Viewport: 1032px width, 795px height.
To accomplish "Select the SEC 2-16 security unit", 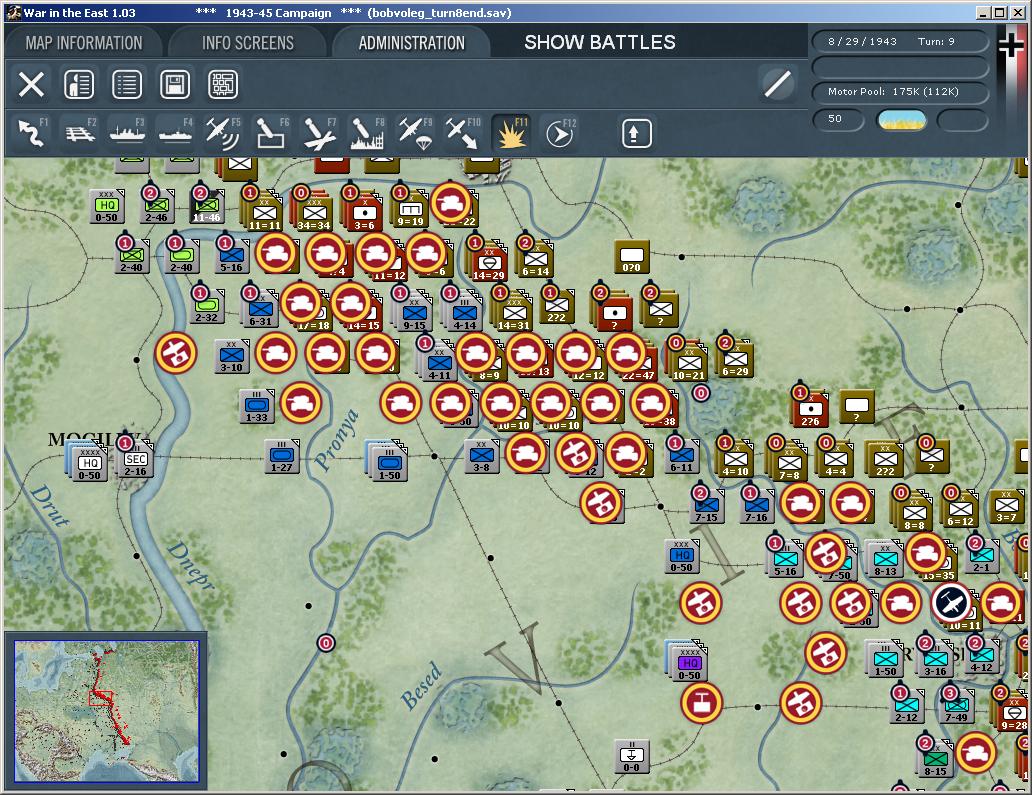I will click(x=135, y=459).
